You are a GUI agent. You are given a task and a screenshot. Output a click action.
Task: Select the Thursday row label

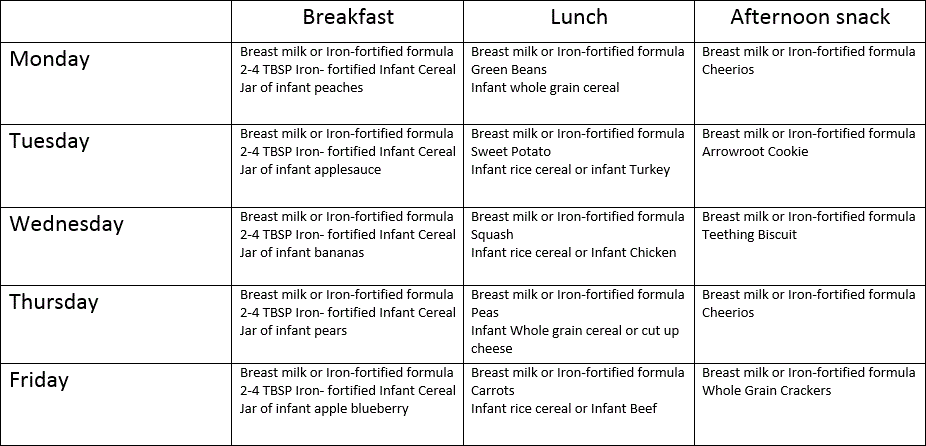click(x=54, y=301)
